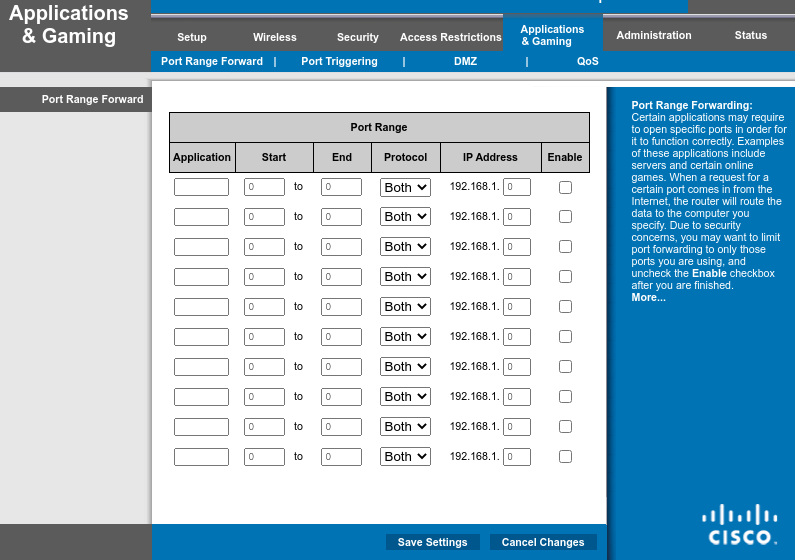795x560 pixels.
Task: Click the Port Range table header
Action: pos(379,127)
